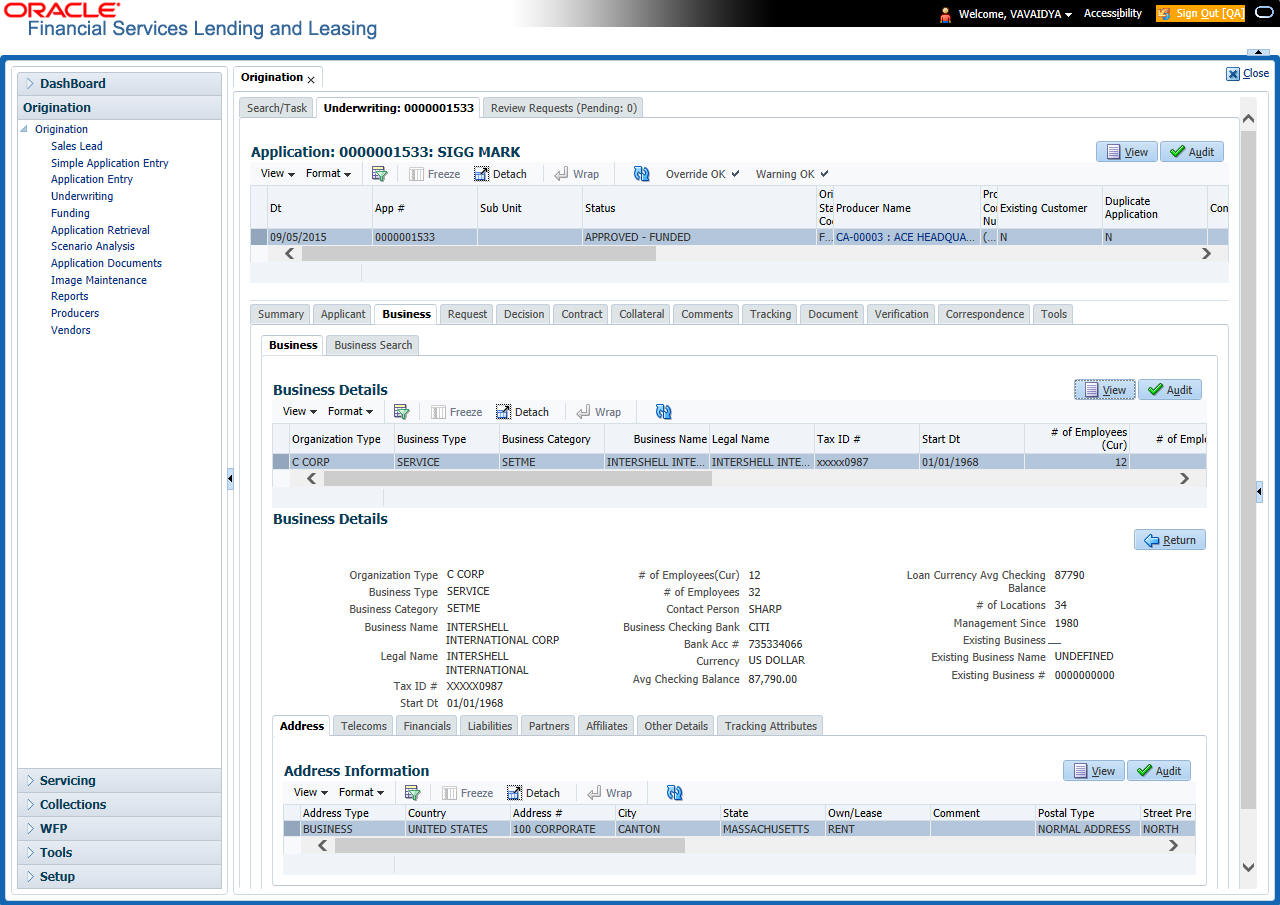The height and width of the screenshot is (905, 1280).
Task: Toggle the Existing Business checkbox
Action: [1055, 640]
